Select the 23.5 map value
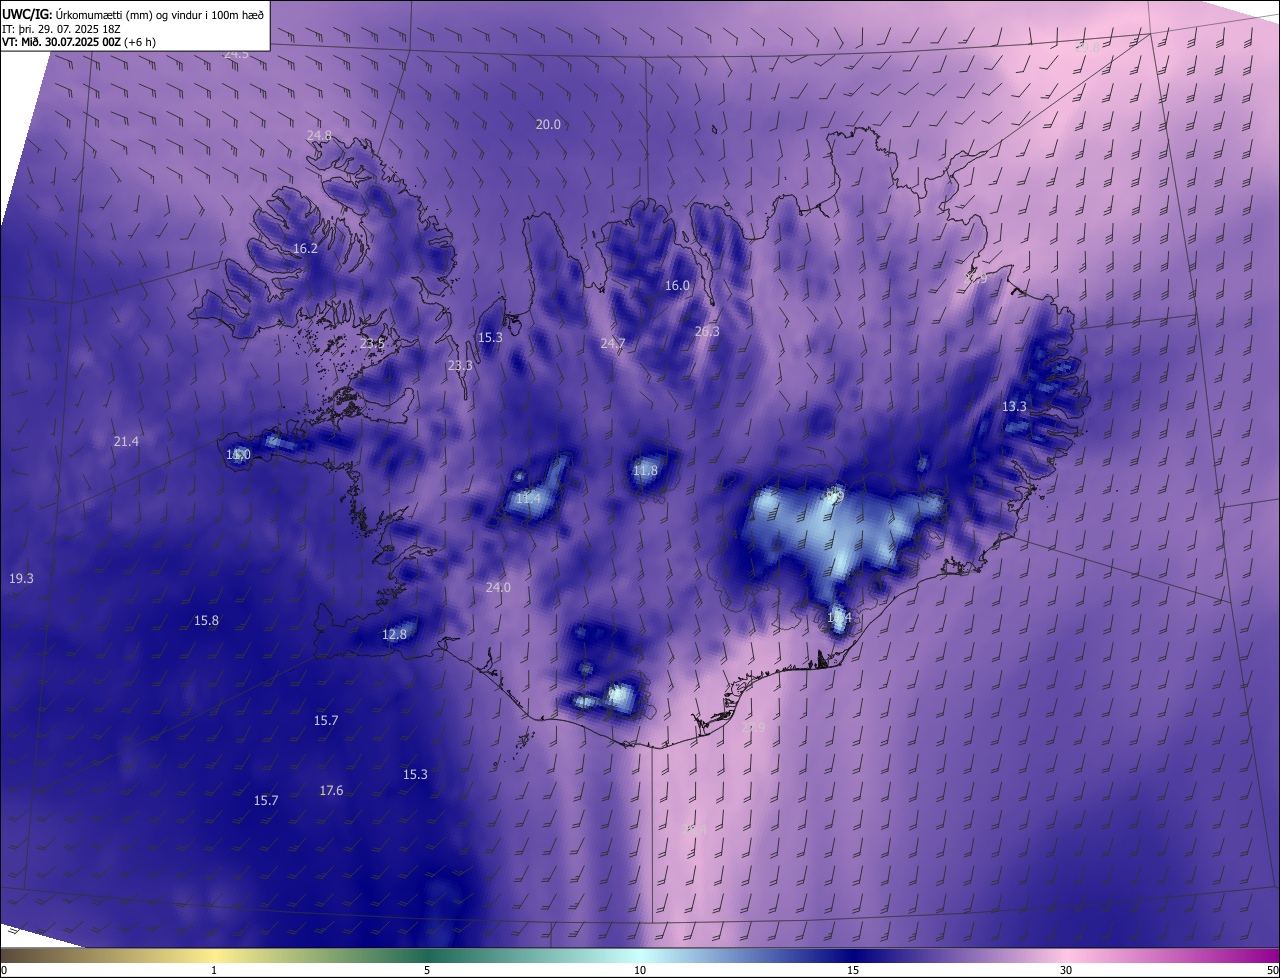Viewport: 1280px width, 978px height. pyautogui.click(x=372, y=344)
